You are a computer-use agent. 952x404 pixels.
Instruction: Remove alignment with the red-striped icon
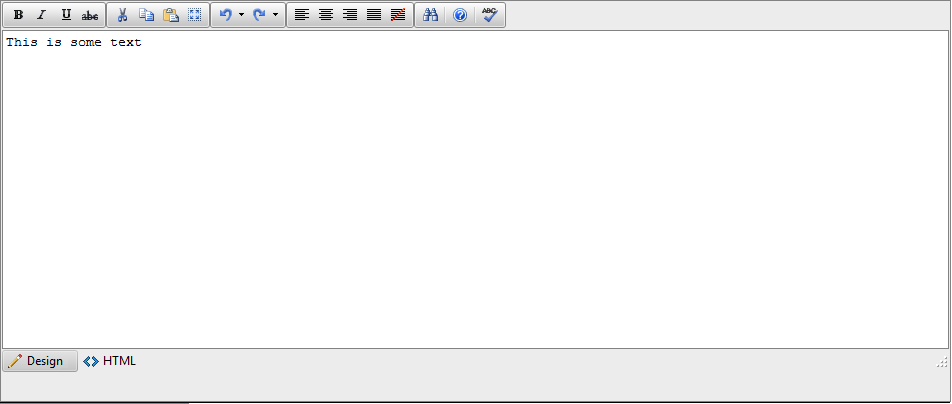point(398,15)
